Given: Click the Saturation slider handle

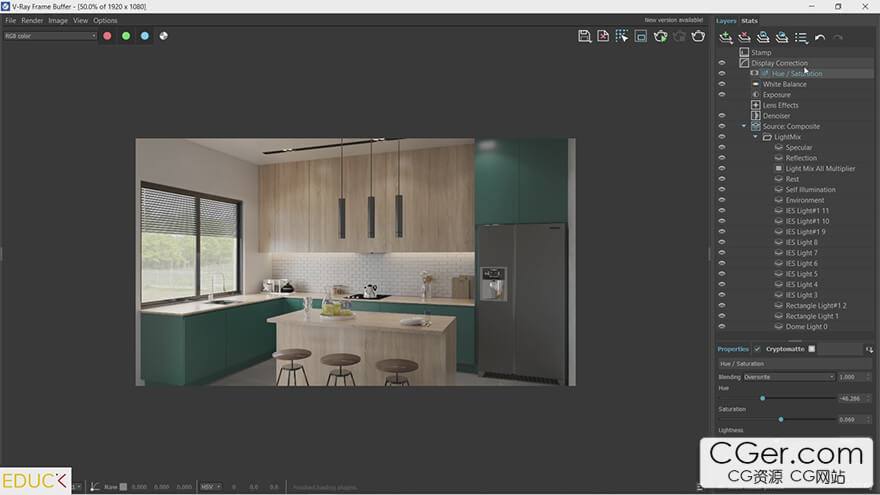Looking at the screenshot, I should click(x=781, y=419).
